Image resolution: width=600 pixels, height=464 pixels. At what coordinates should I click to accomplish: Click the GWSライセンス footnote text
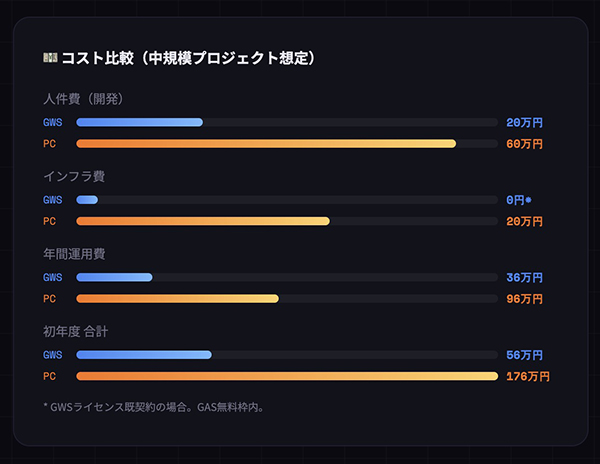click(x=153, y=406)
